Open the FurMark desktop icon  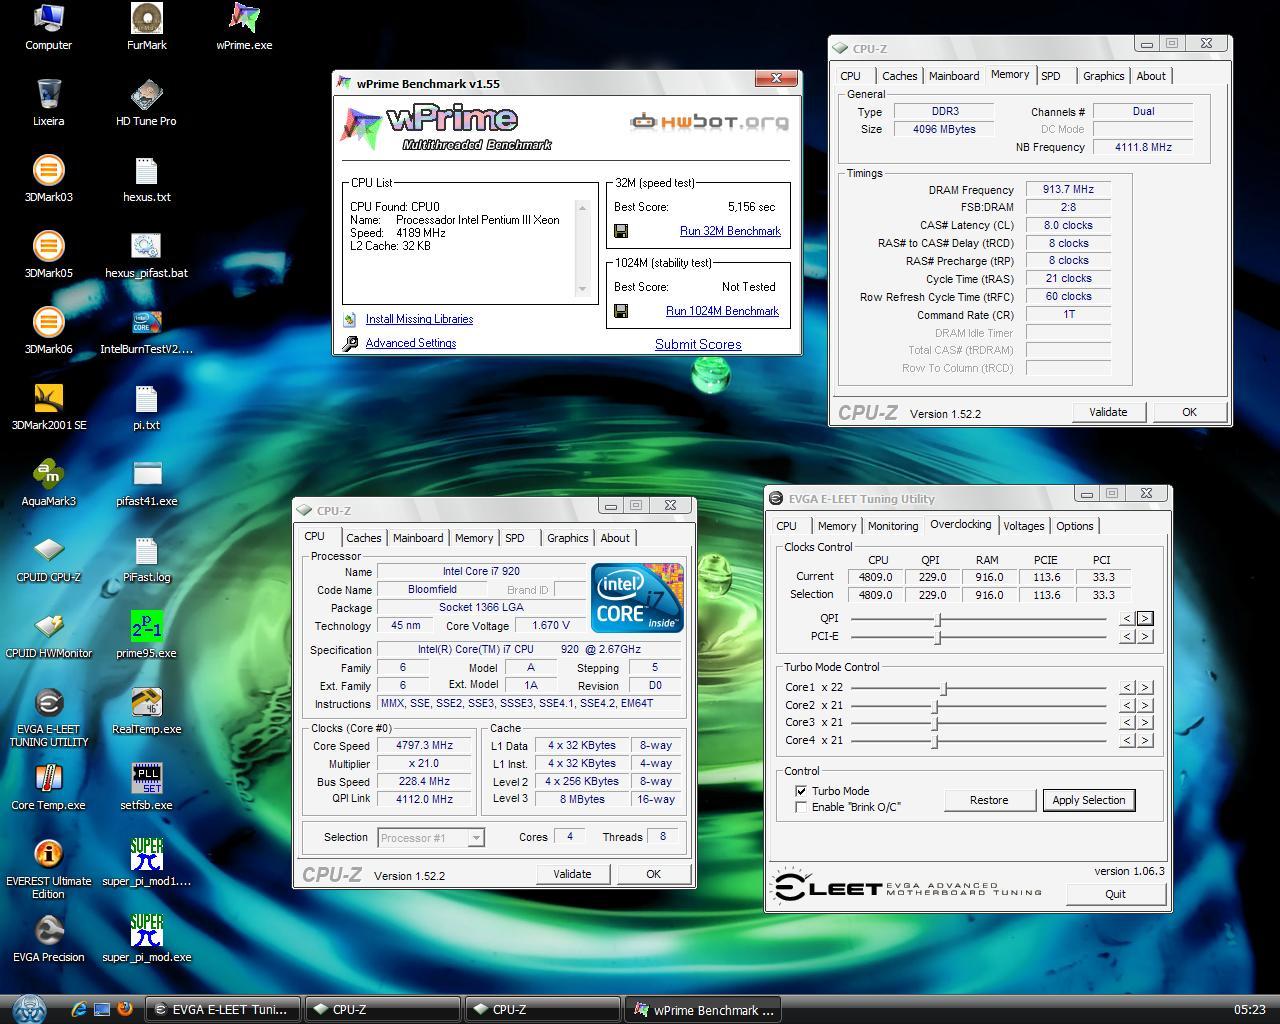(x=146, y=27)
